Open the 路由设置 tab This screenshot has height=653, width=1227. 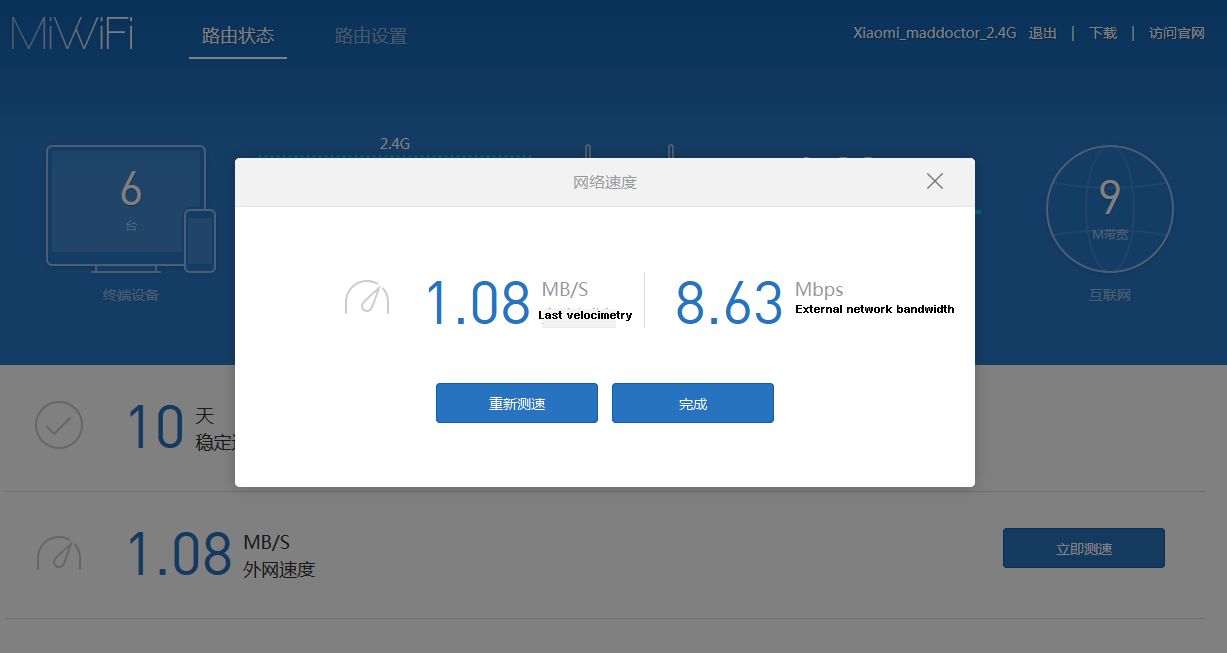371,36
